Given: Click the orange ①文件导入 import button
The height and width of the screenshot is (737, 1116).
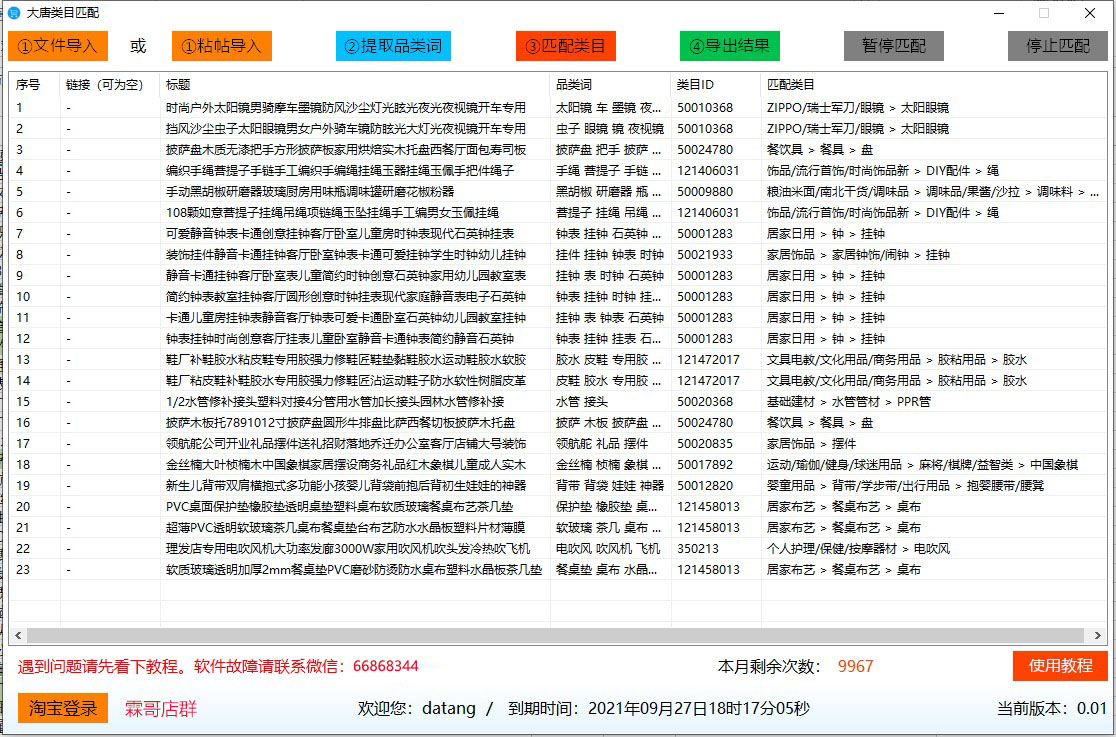Looking at the screenshot, I should point(57,46).
